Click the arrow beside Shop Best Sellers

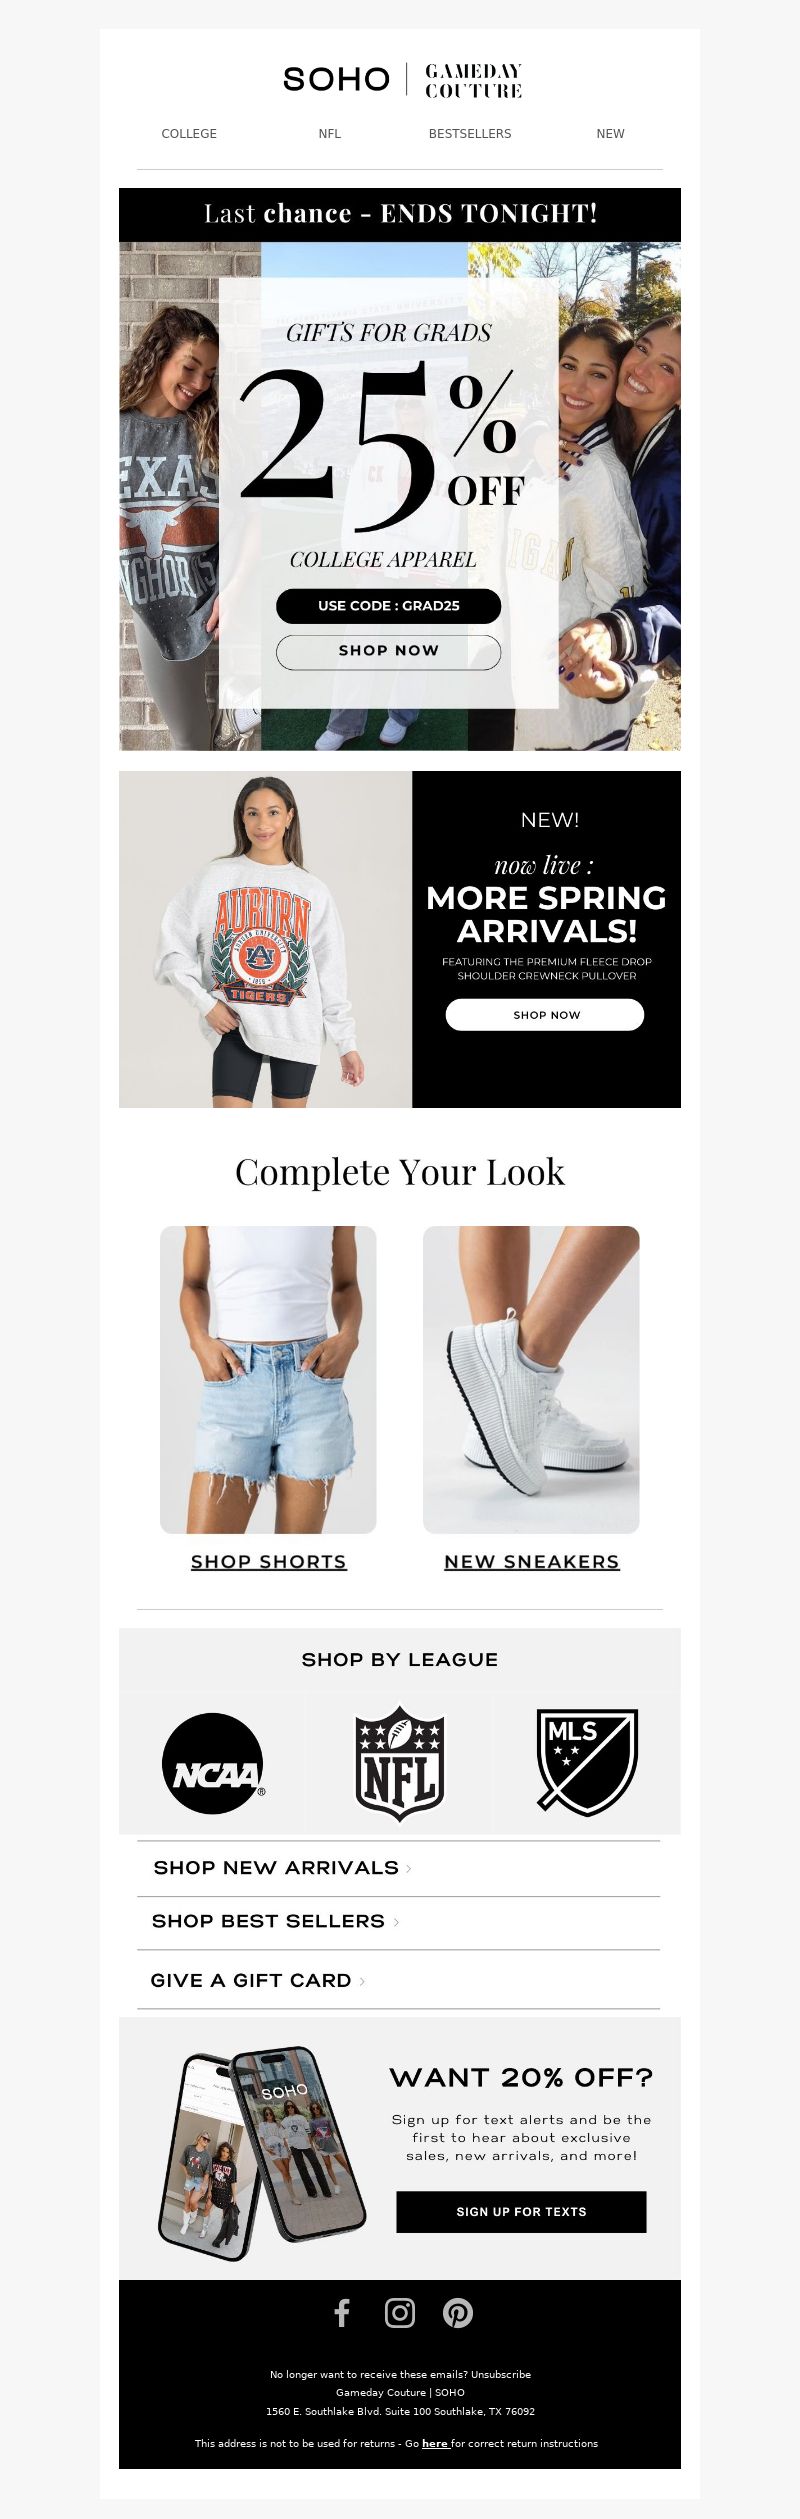tap(396, 1922)
